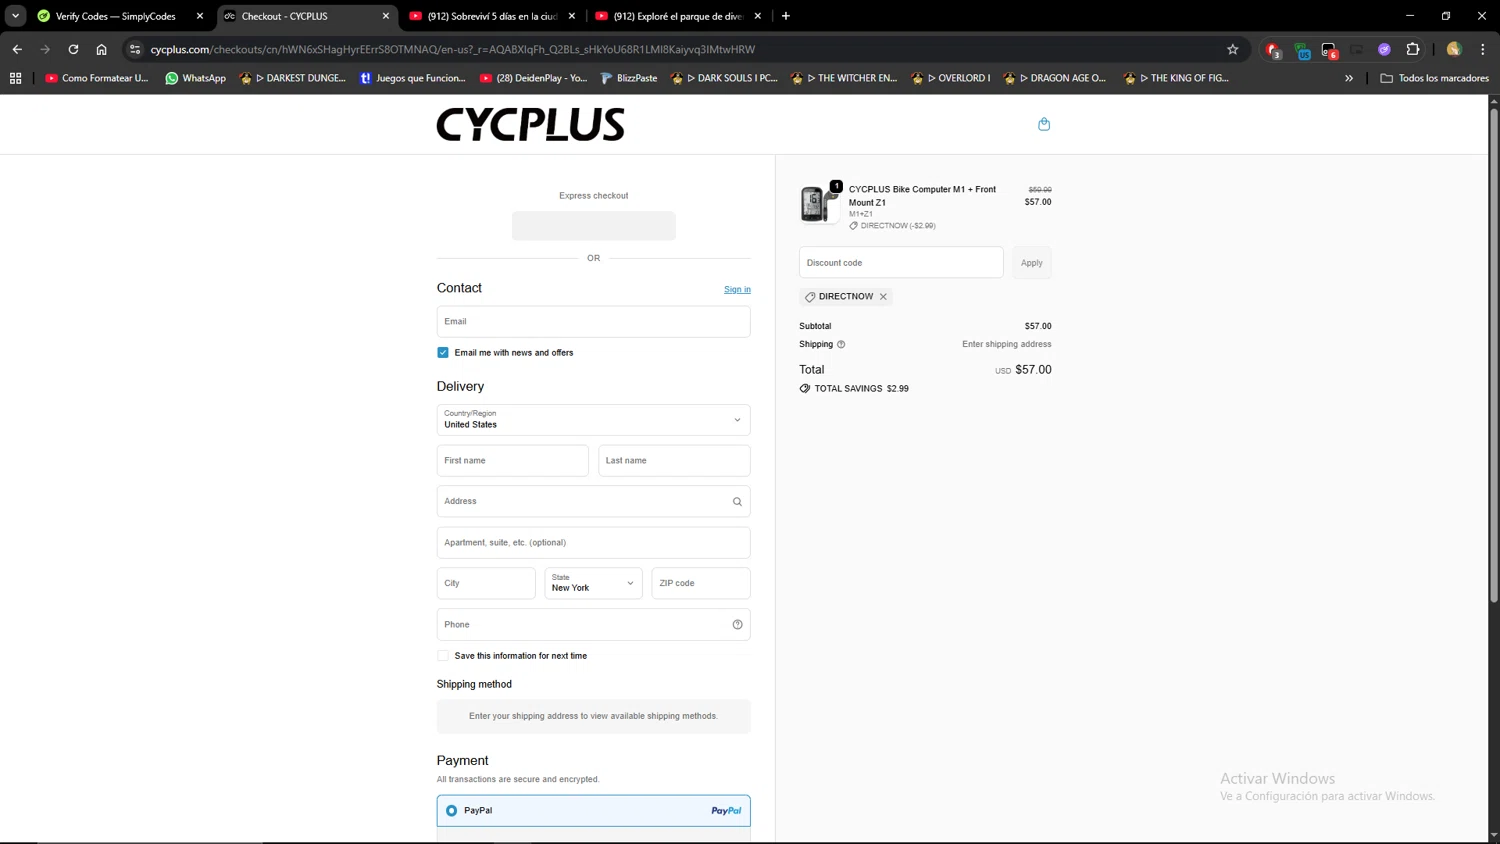Click the ZIP code field
Image resolution: width=1500 pixels, height=844 pixels.
(x=701, y=583)
